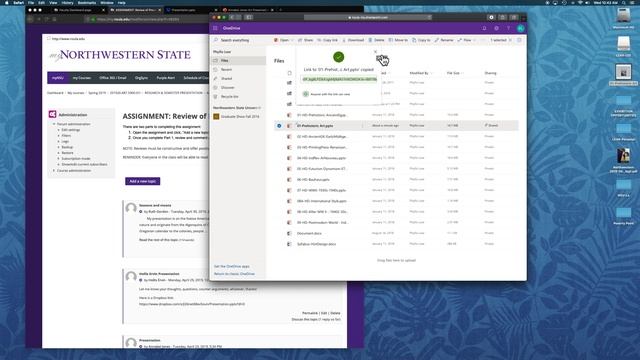Screen dimensions: 640x360
Task: Open OneDrive notifications bell icon
Action: (x=484, y=28)
